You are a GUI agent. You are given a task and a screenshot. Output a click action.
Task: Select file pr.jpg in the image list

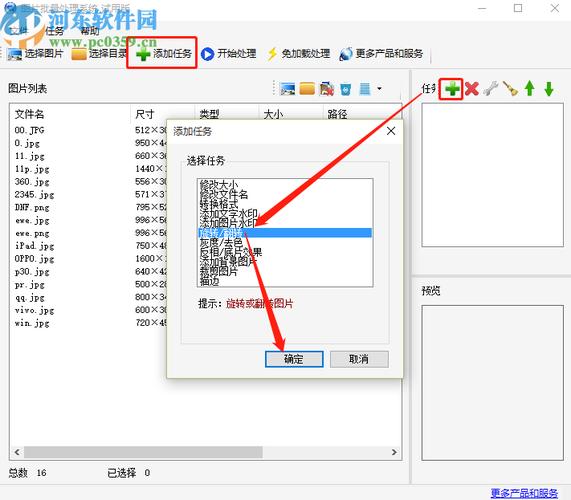(29, 285)
